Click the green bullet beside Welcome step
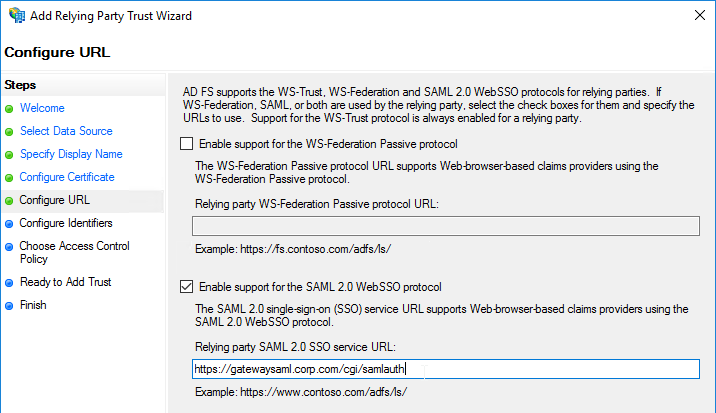 coord(9,109)
